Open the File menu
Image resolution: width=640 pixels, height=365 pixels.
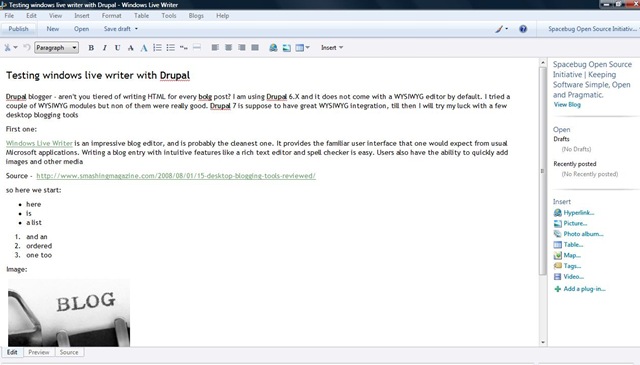click(9, 16)
